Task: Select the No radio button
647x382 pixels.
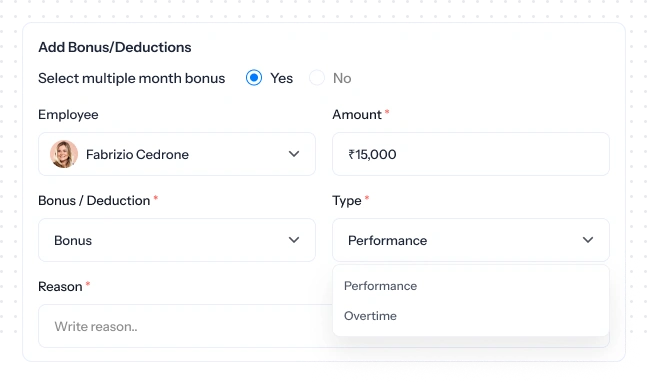Action: click(317, 78)
